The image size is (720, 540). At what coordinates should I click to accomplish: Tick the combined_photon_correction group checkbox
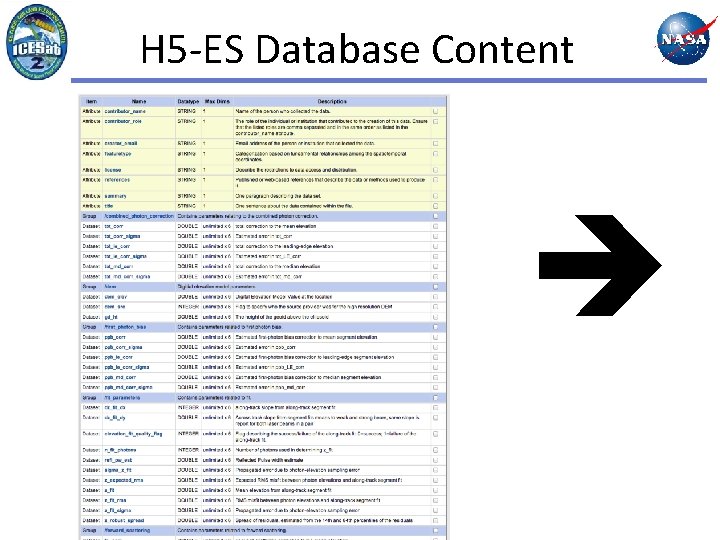(435, 216)
